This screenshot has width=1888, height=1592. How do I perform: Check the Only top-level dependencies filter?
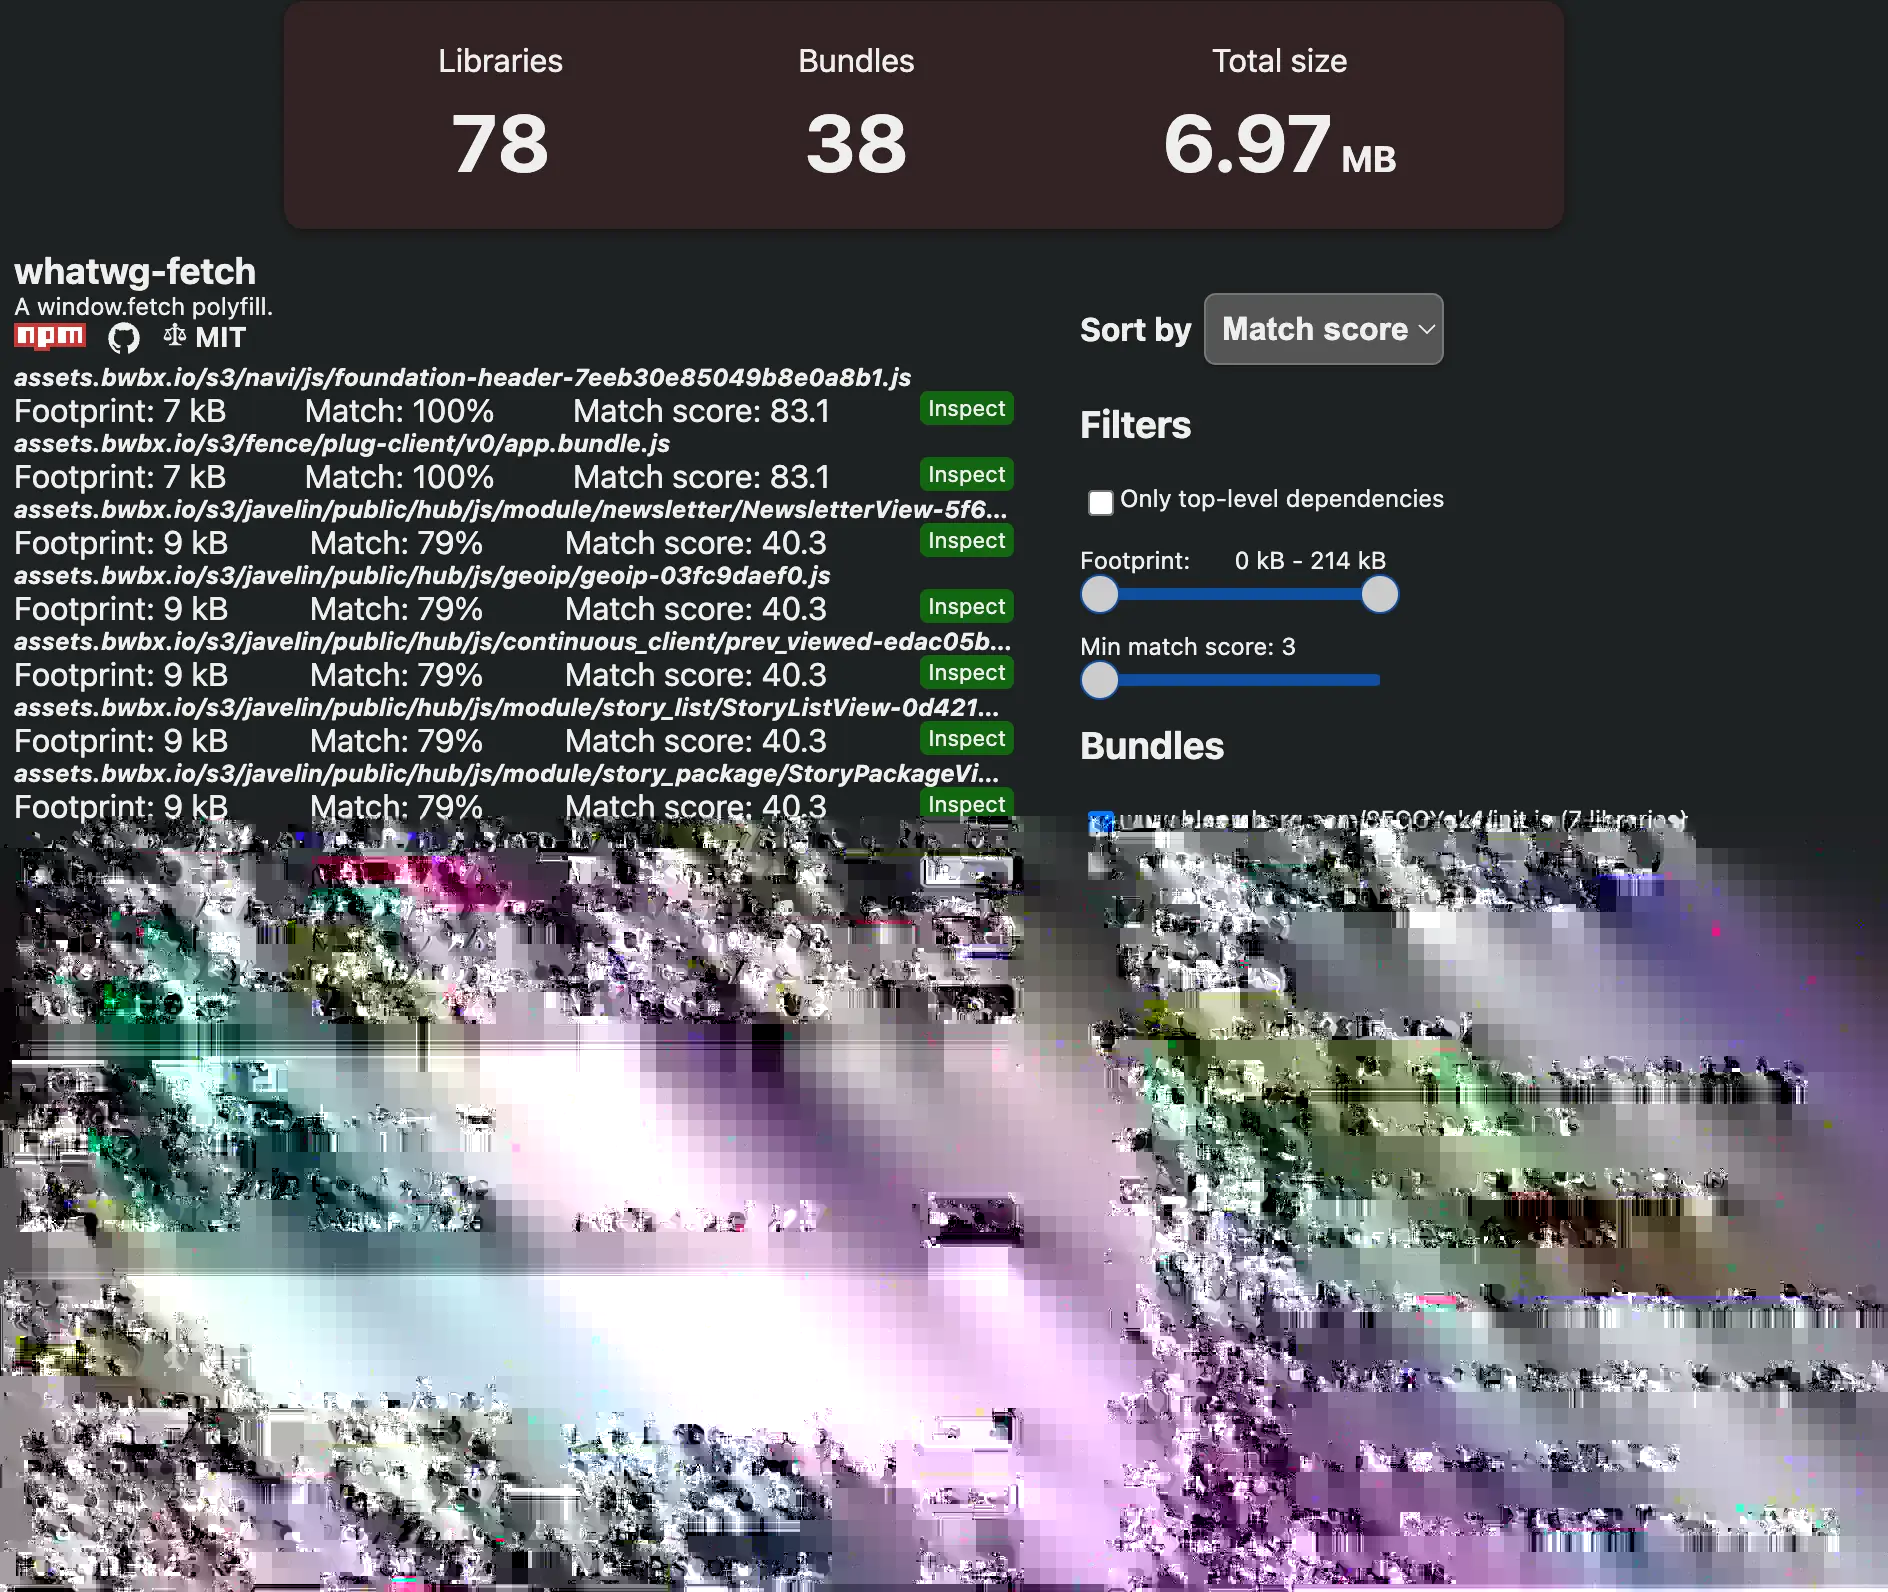click(1101, 503)
